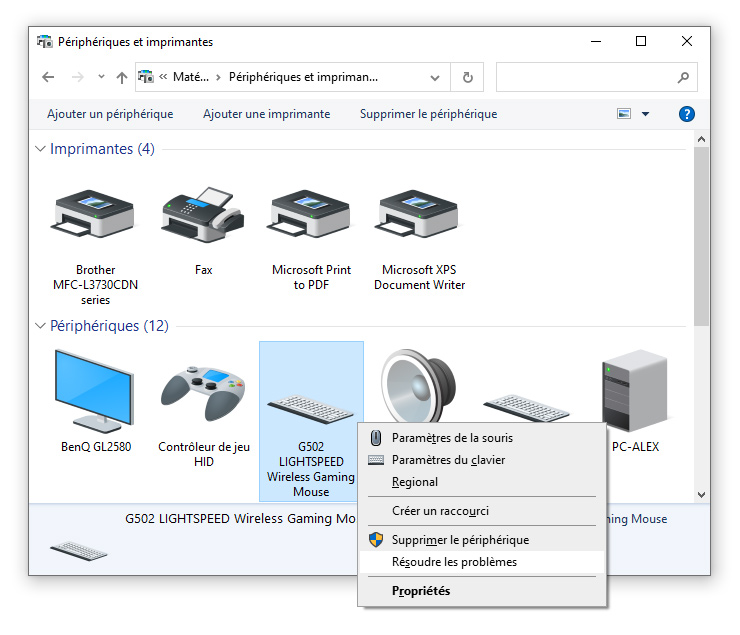740x635 pixels.
Task: Click Supprimer le périphérique in toolbar
Action: pyautogui.click(x=429, y=114)
